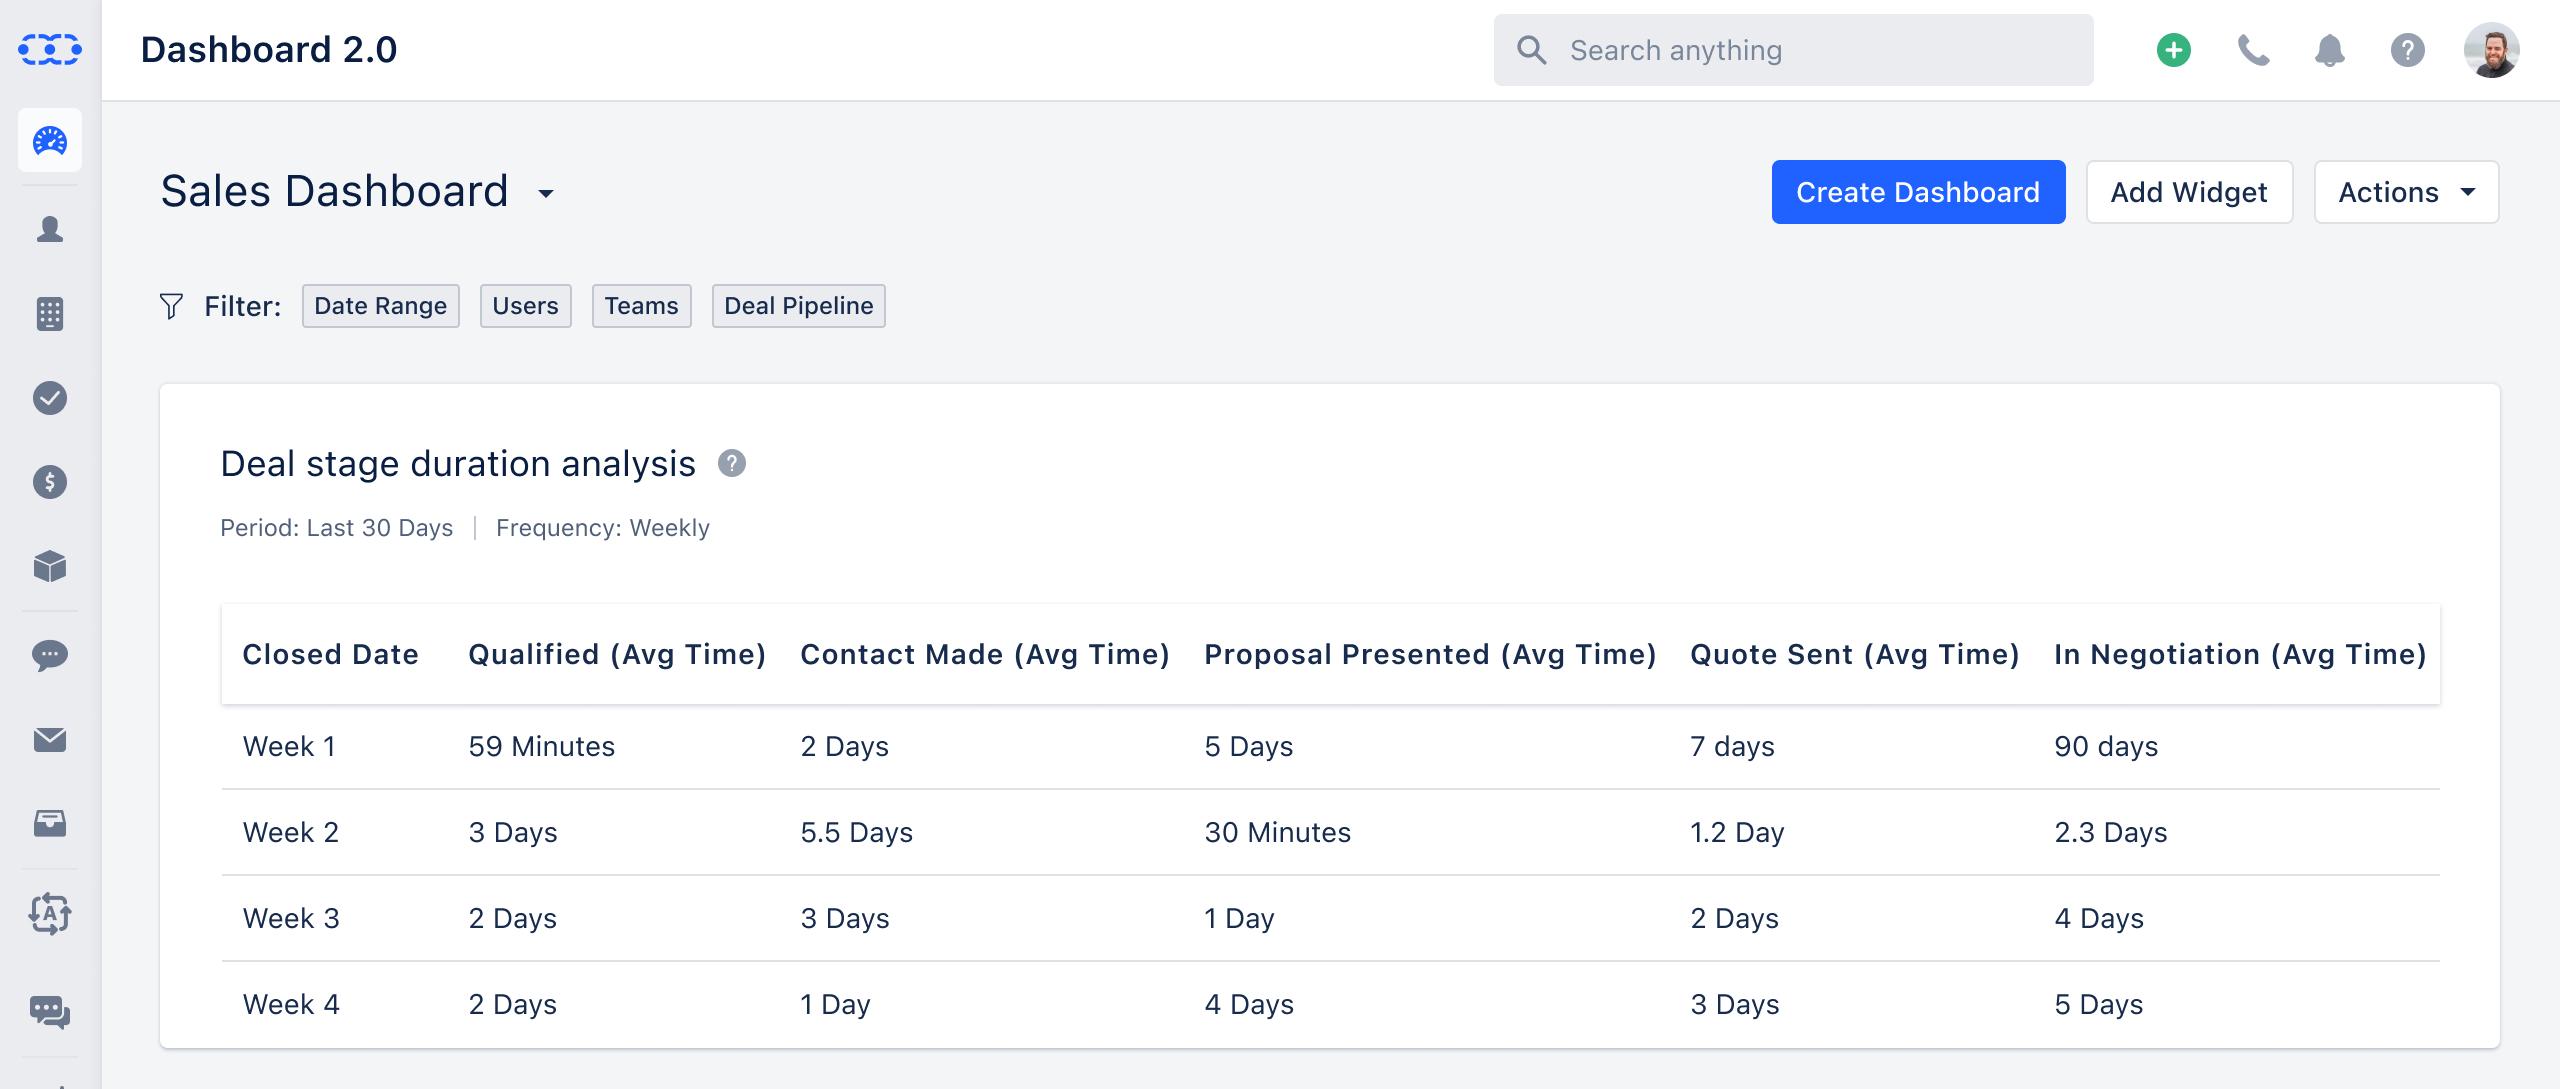Click the 2.3 Days cell
The width and height of the screenshot is (2560, 1089).
[x=2111, y=833]
